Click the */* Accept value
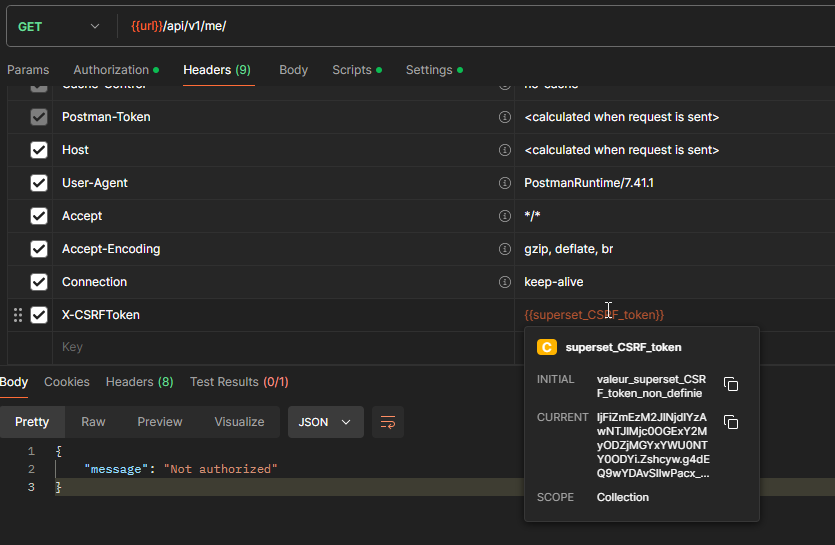 coord(532,216)
